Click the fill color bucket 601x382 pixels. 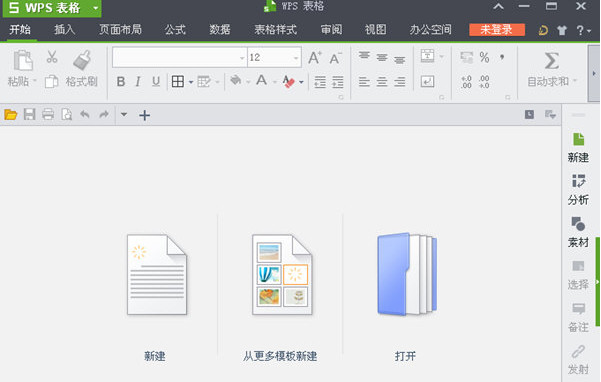[235, 80]
